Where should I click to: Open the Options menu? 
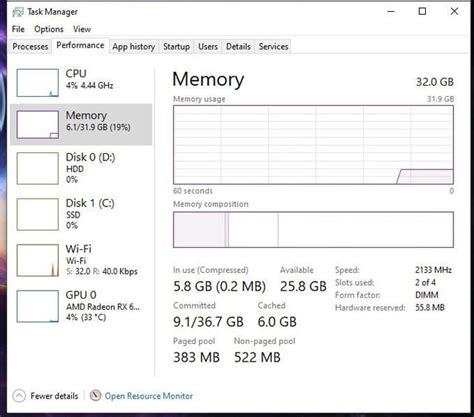(x=49, y=29)
